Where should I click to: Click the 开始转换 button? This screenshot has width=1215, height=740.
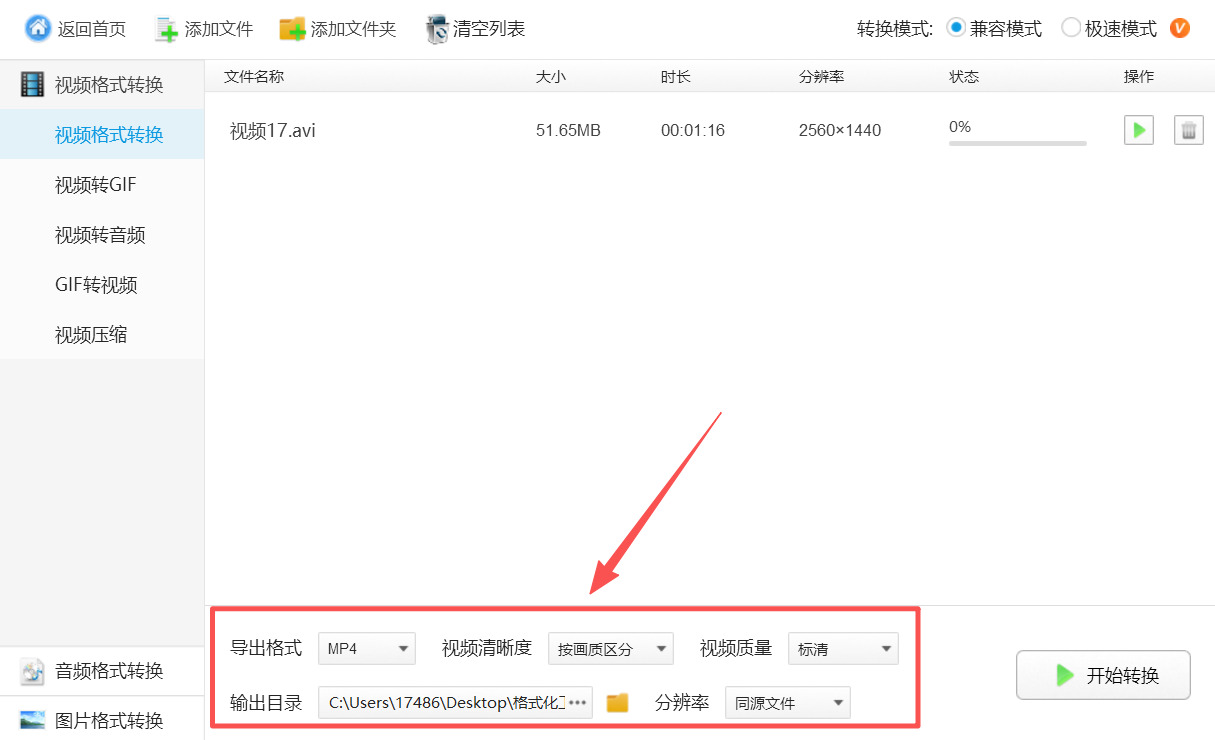pos(1103,675)
